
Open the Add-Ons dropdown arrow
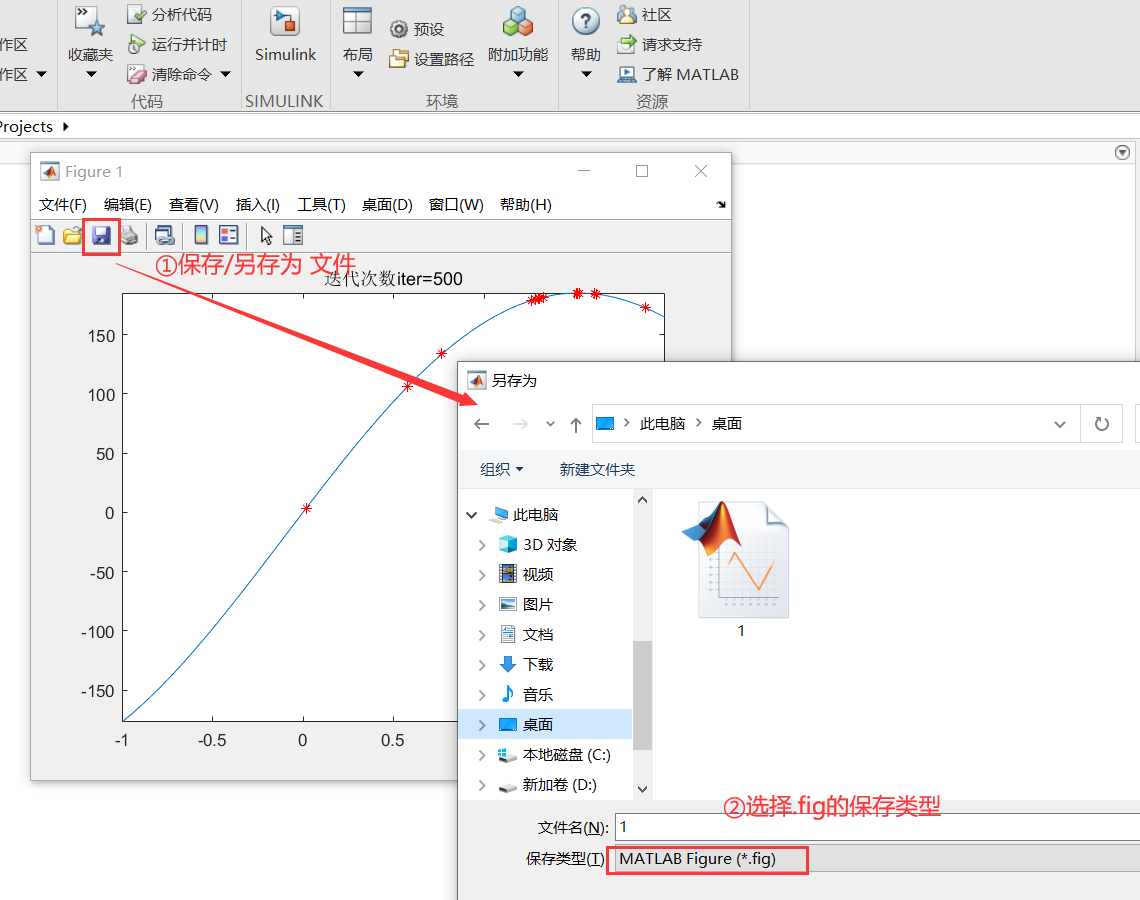pyautogui.click(x=518, y=74)
